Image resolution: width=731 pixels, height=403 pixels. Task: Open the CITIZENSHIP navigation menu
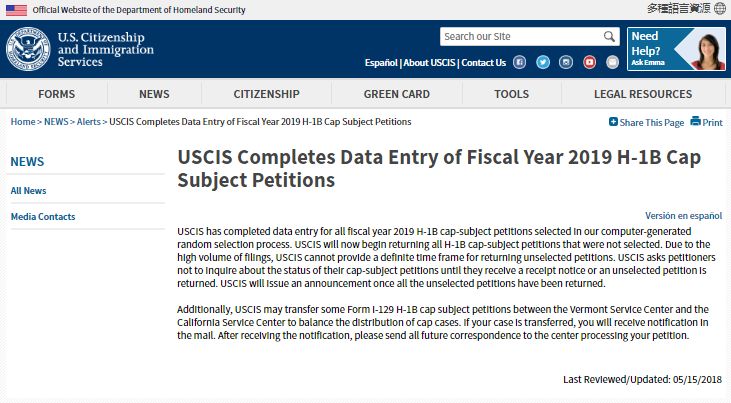tap(266, 94)
